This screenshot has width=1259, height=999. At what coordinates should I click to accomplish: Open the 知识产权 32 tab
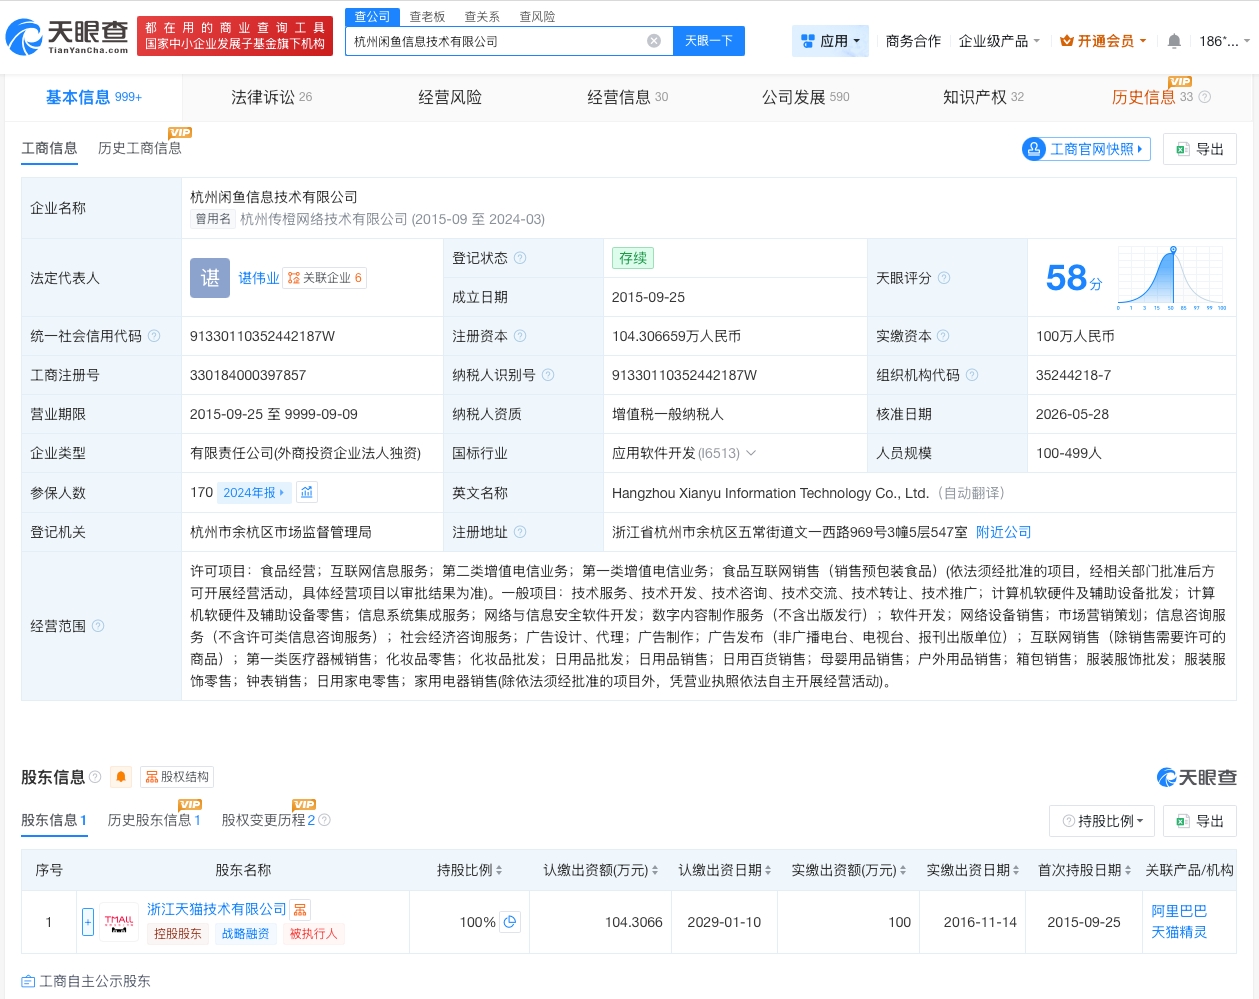click(x=983, y=97)
